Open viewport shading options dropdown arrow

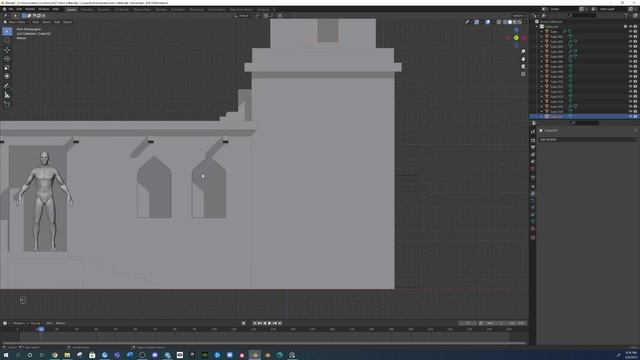coord(524,22)
